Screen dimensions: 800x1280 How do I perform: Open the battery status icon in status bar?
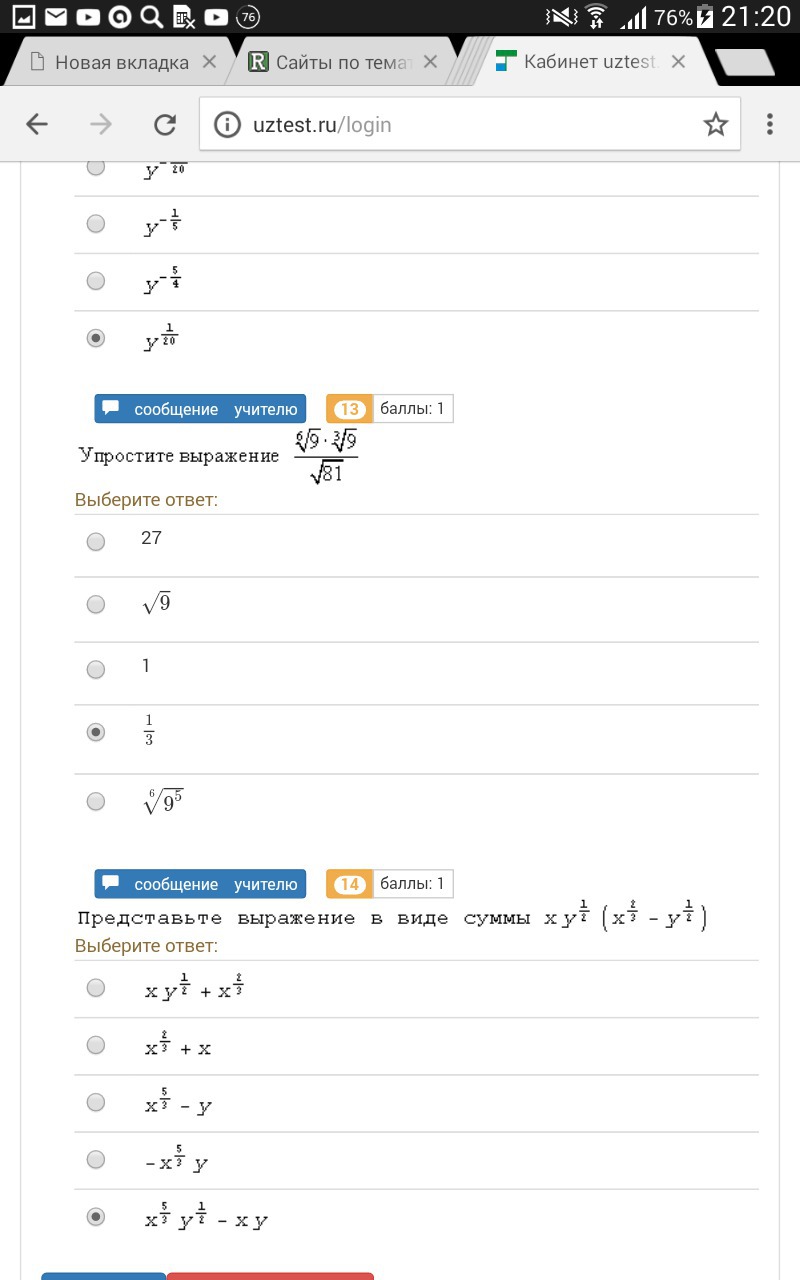point(706,17)
